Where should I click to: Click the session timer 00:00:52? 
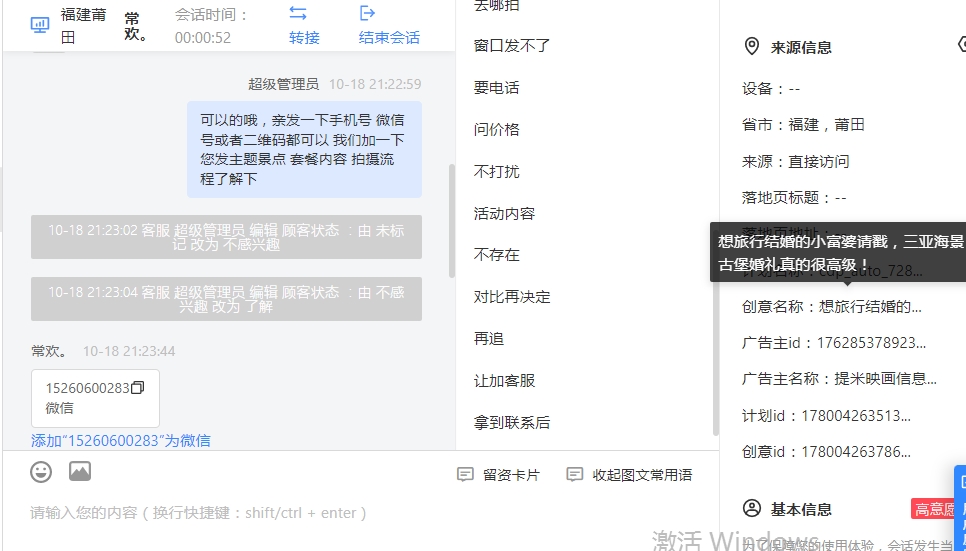[x=203, y=38]
